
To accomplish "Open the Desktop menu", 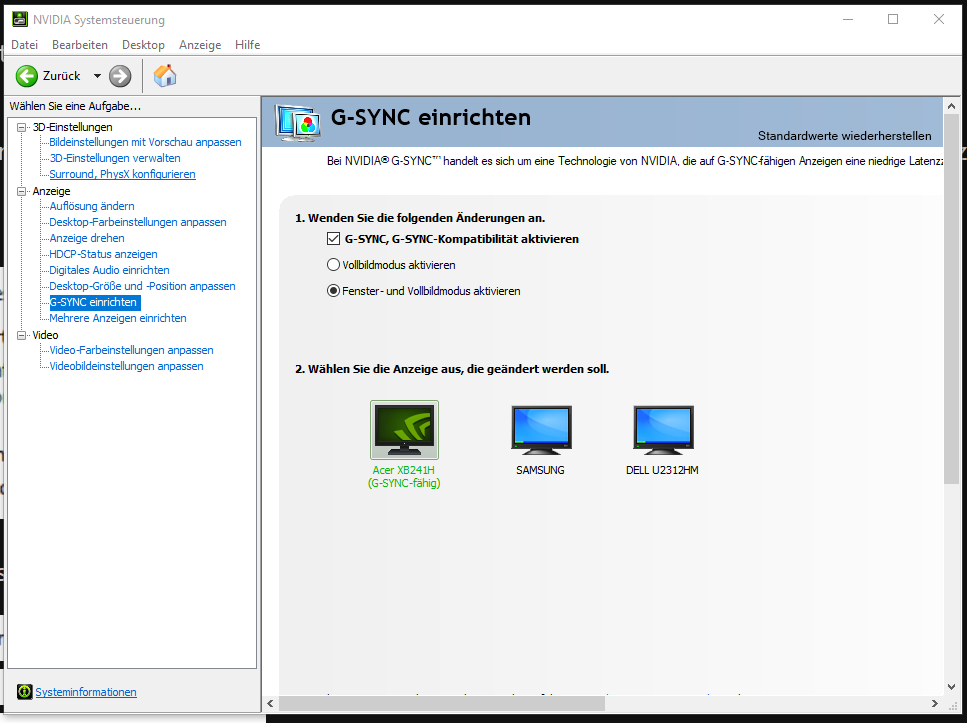I will pyautogui.click(x=143, y=44).
